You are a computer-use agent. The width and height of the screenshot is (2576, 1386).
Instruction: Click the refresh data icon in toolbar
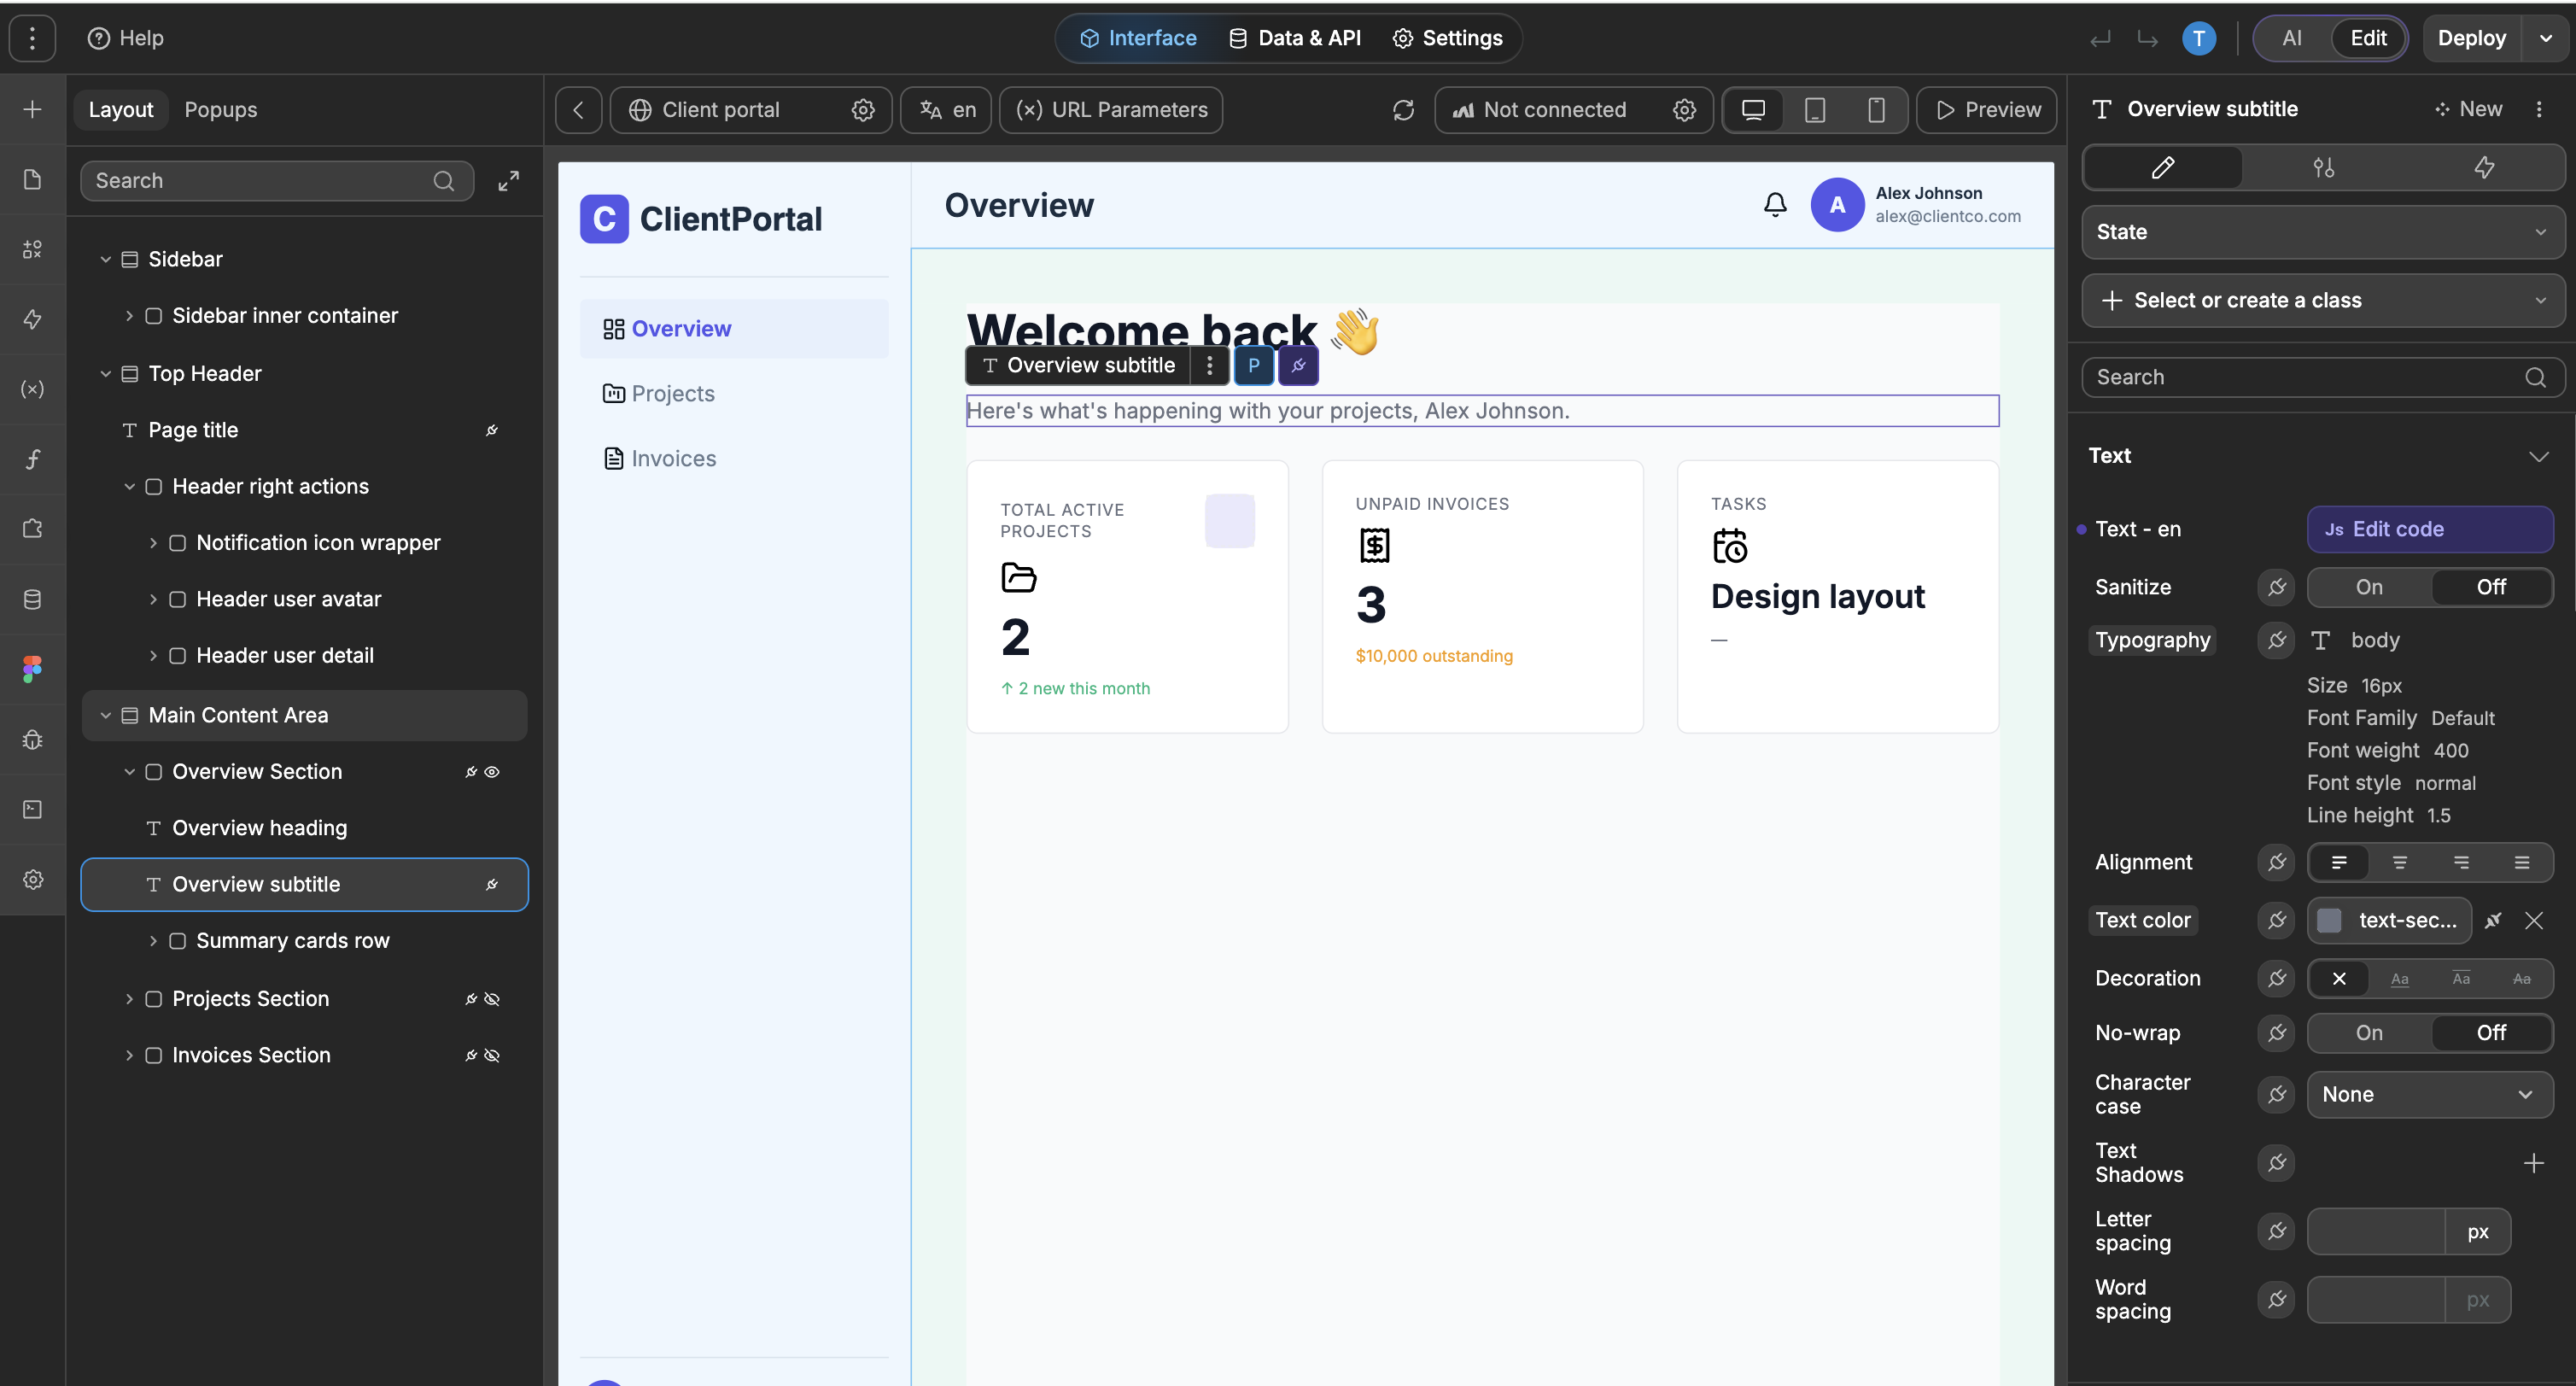[1403, 110]
